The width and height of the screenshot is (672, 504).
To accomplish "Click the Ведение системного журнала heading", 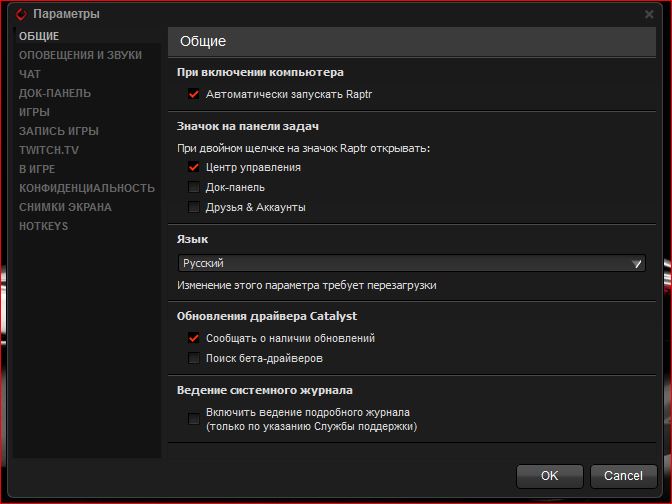I will [264, 390].
